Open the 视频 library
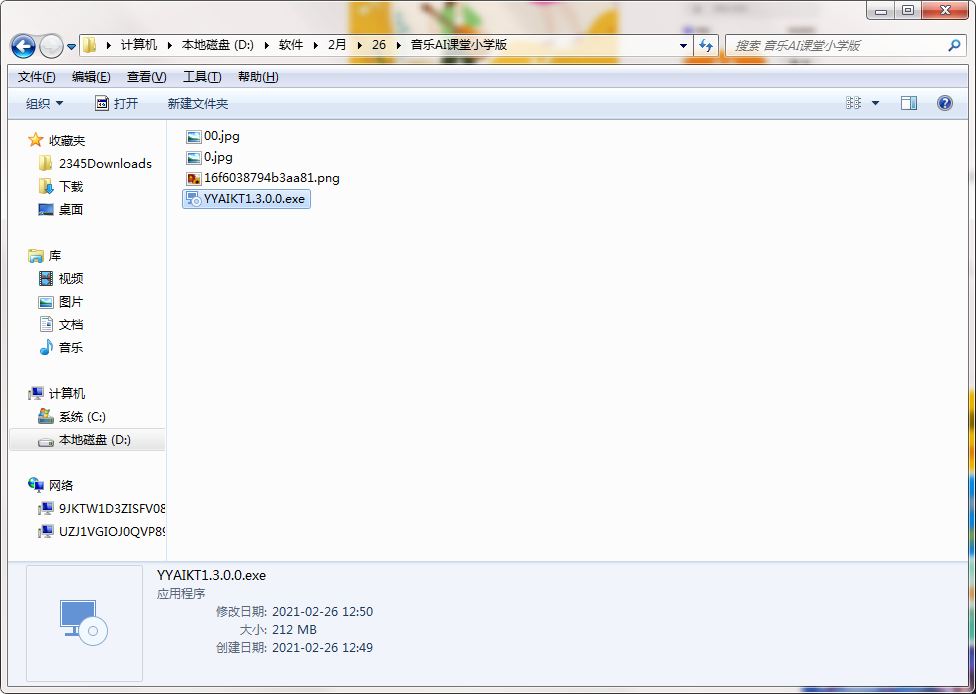 (x=70, y=279)
